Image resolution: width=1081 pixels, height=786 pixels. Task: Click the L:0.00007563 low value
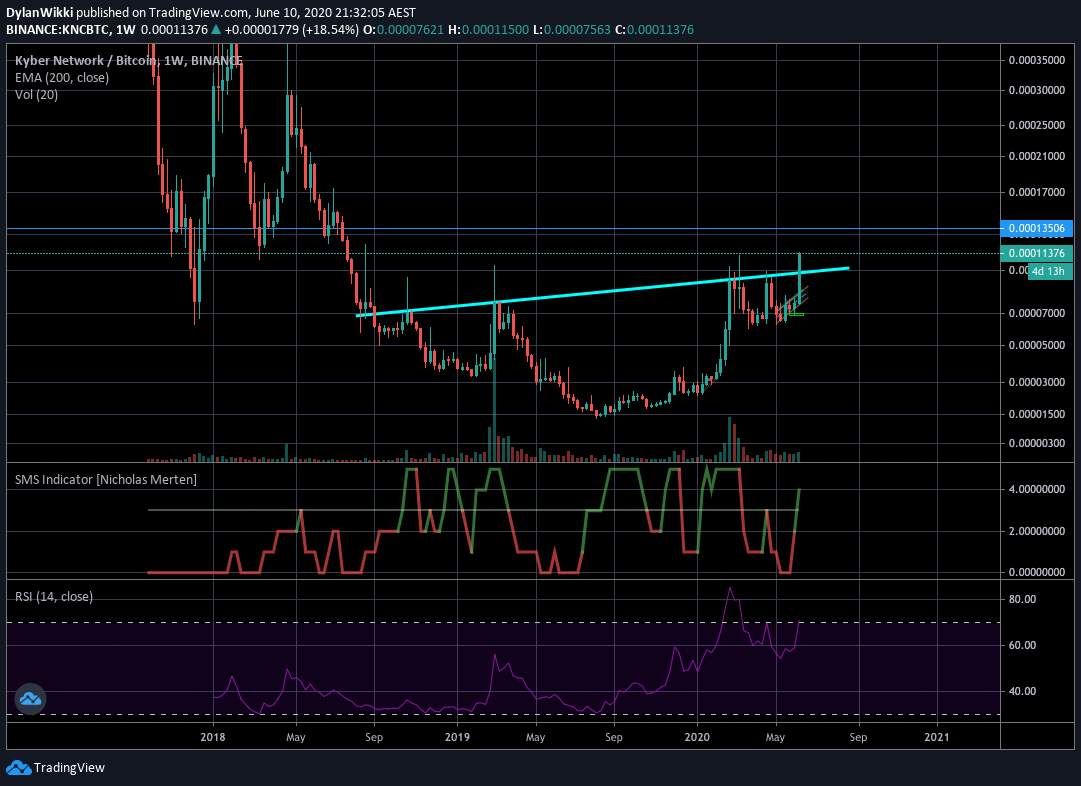[572, 30]
